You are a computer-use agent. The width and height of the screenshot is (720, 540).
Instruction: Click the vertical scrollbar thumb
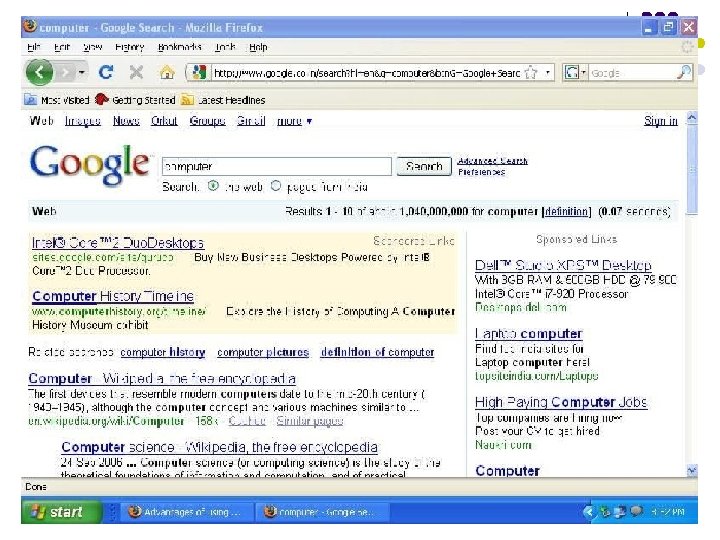click(x=692, y=170)
